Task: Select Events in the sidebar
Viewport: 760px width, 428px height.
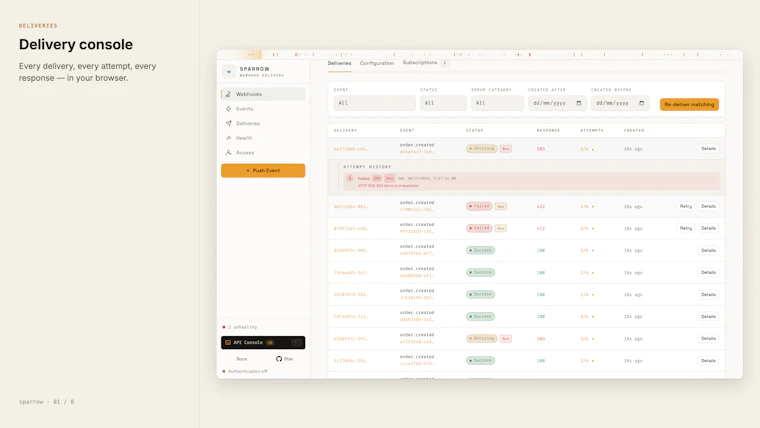Action: 263,109
